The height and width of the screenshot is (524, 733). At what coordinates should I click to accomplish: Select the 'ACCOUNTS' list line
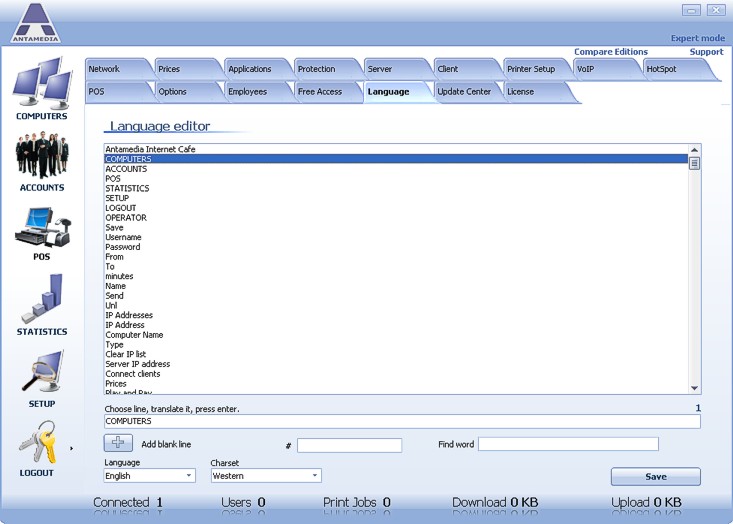pyautogui.click(x=396, y=169)
